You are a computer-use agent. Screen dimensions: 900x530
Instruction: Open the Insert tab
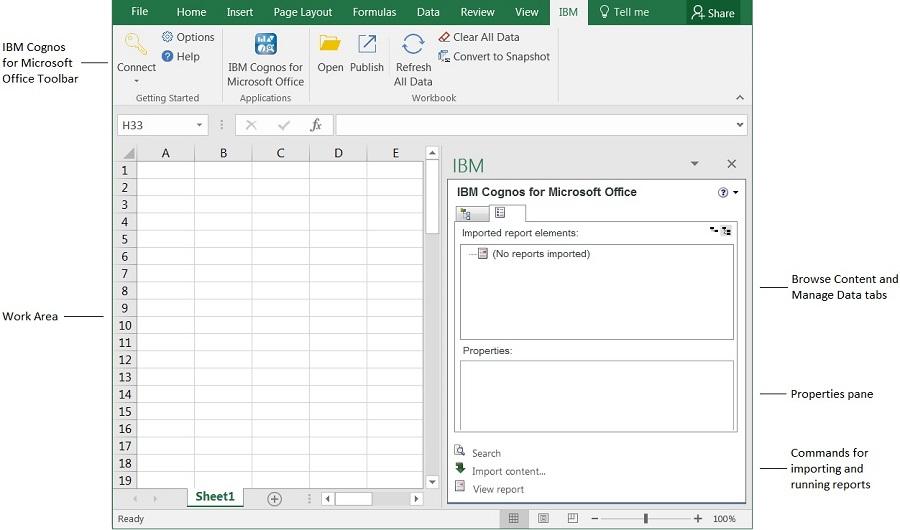pyautogui.click(x=240, y=12)
